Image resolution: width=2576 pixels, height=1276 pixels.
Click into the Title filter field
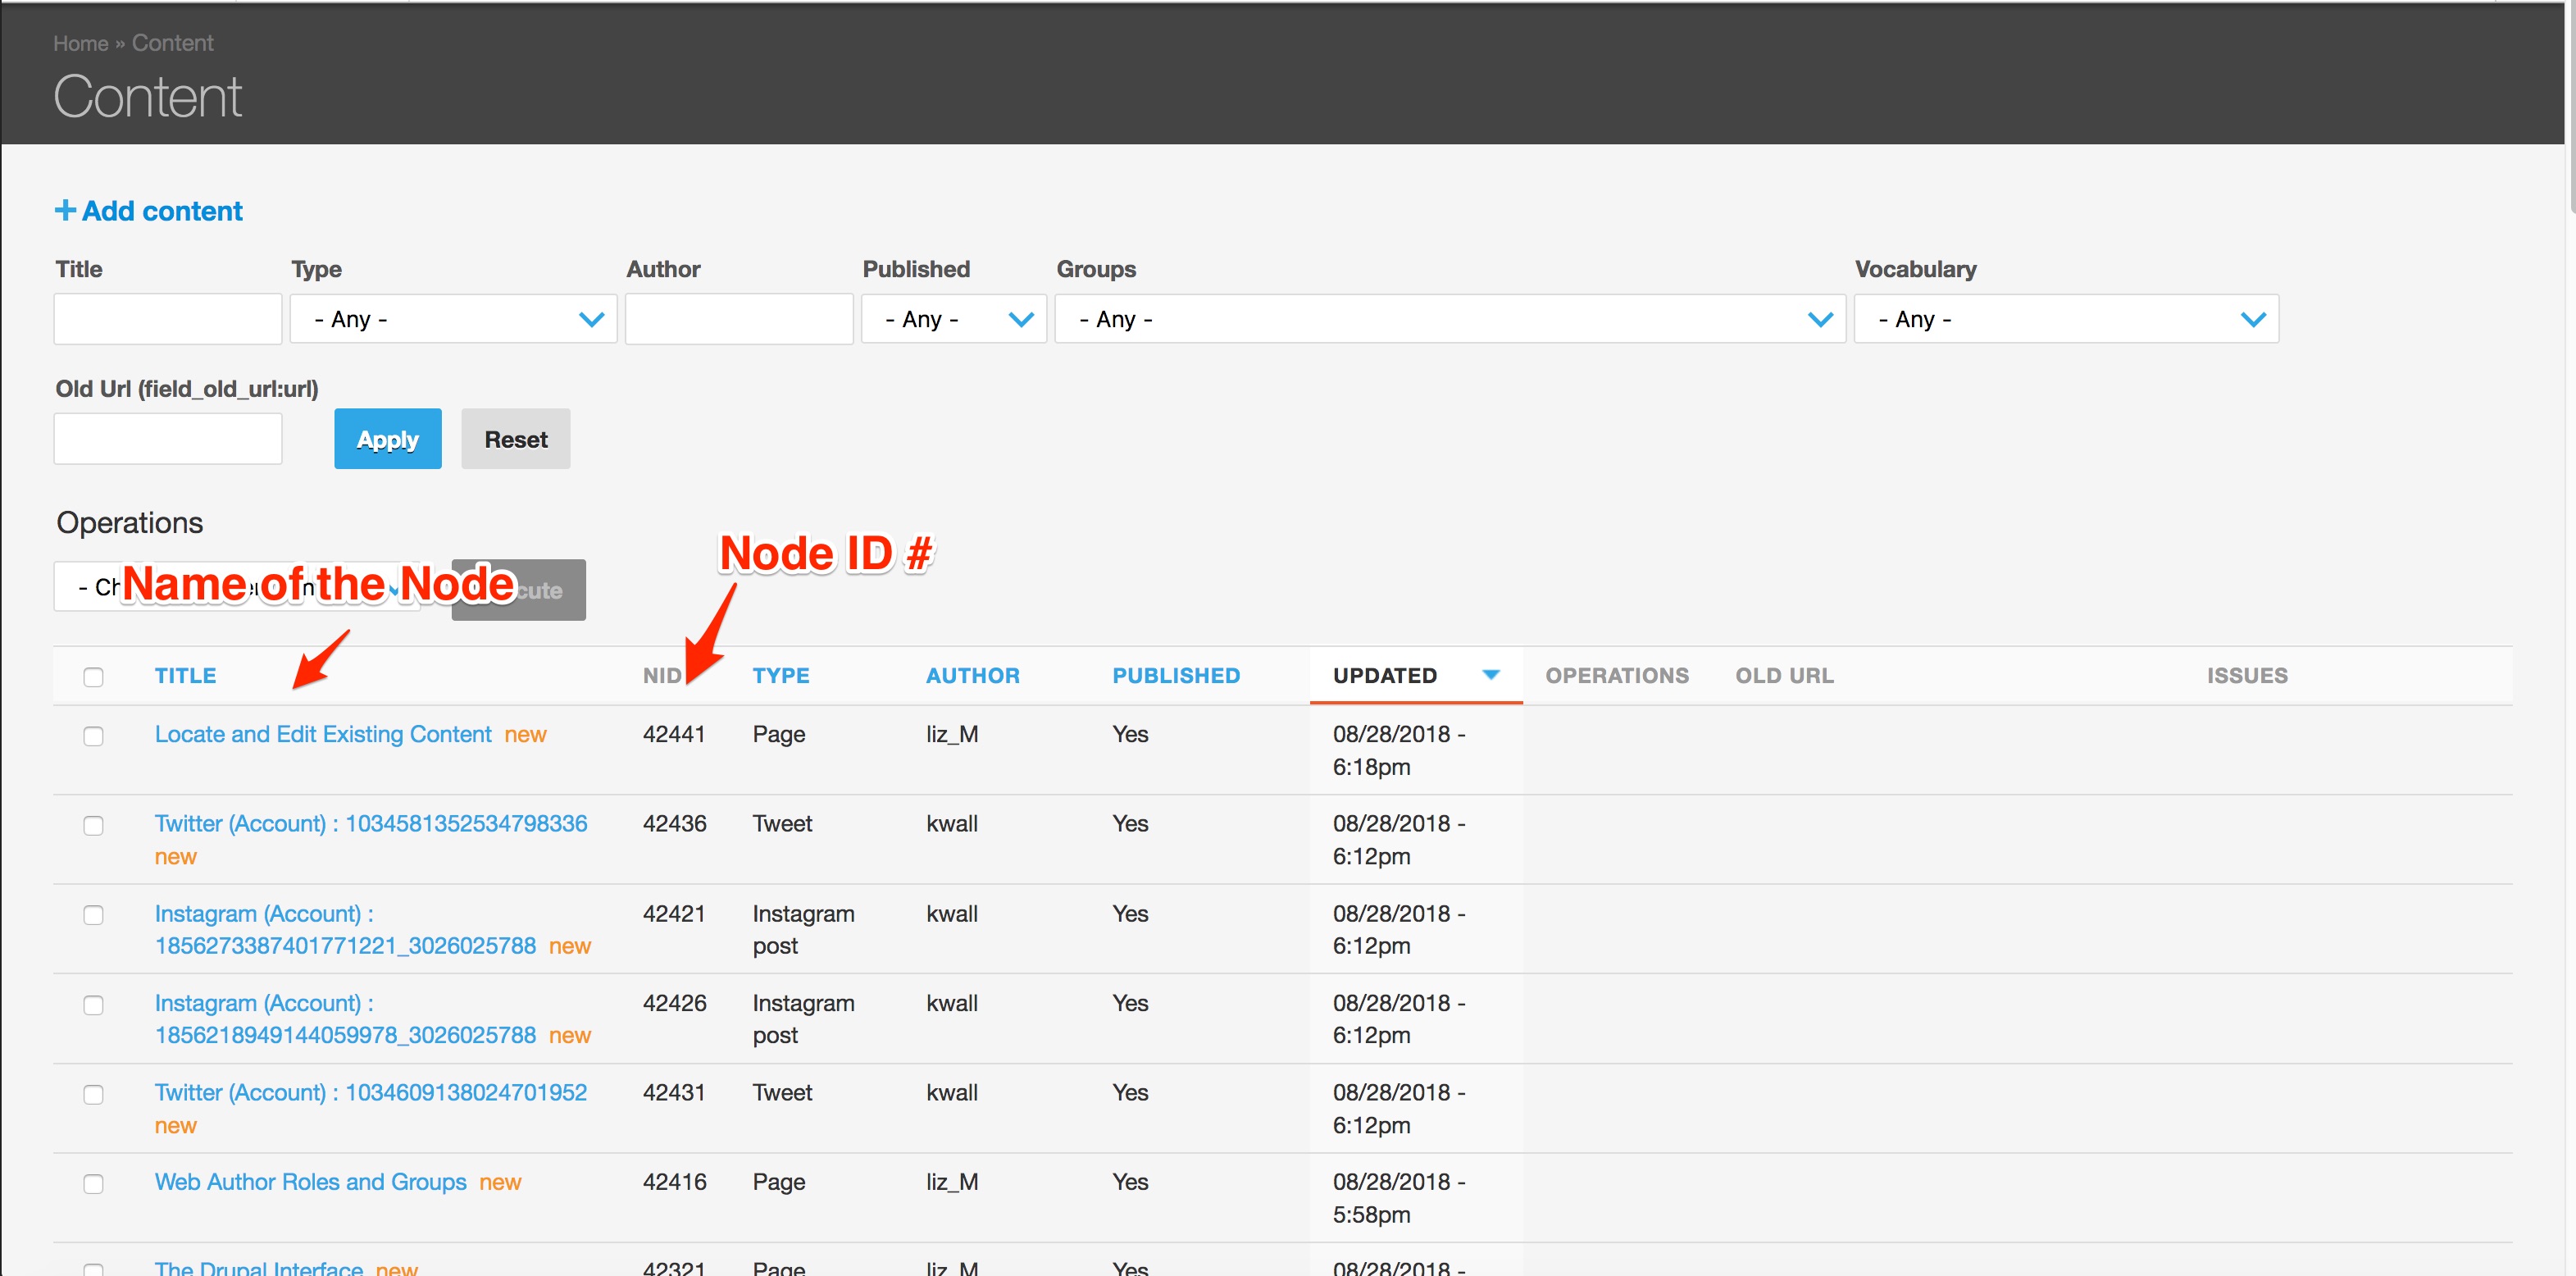point(167,319)
